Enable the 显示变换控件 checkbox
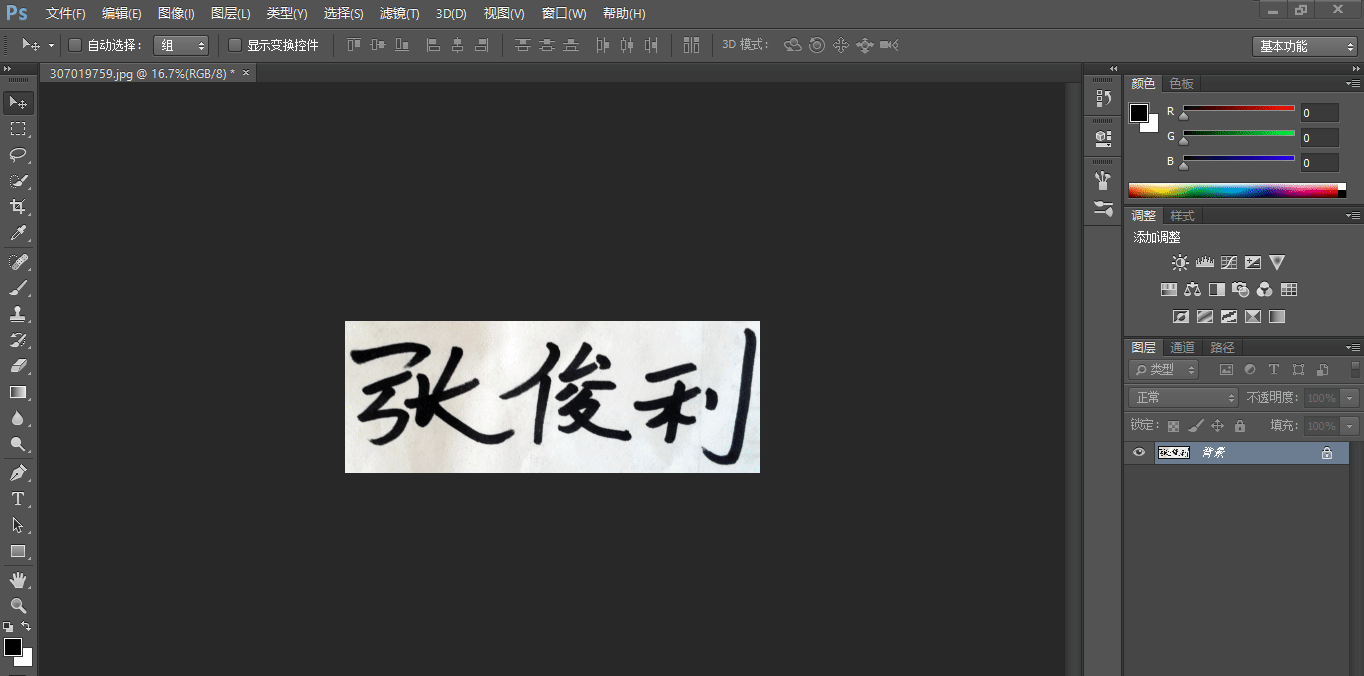This screenshot has width=1364, height=676. coord(235,45)
